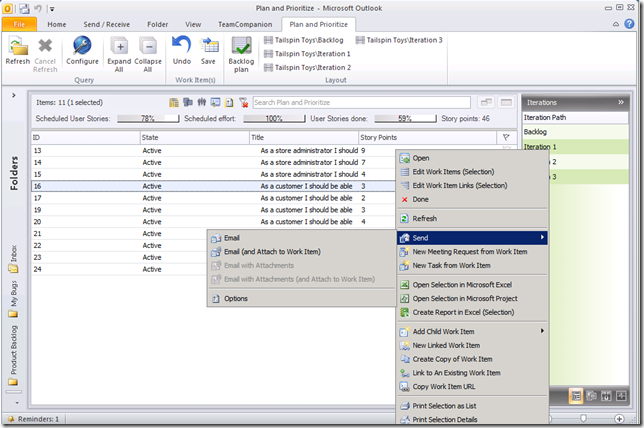Image resolution: width=644 pixels, height=428 pixels.
Task: Choose Create Copy of Work Item
Action: [472, 359]
